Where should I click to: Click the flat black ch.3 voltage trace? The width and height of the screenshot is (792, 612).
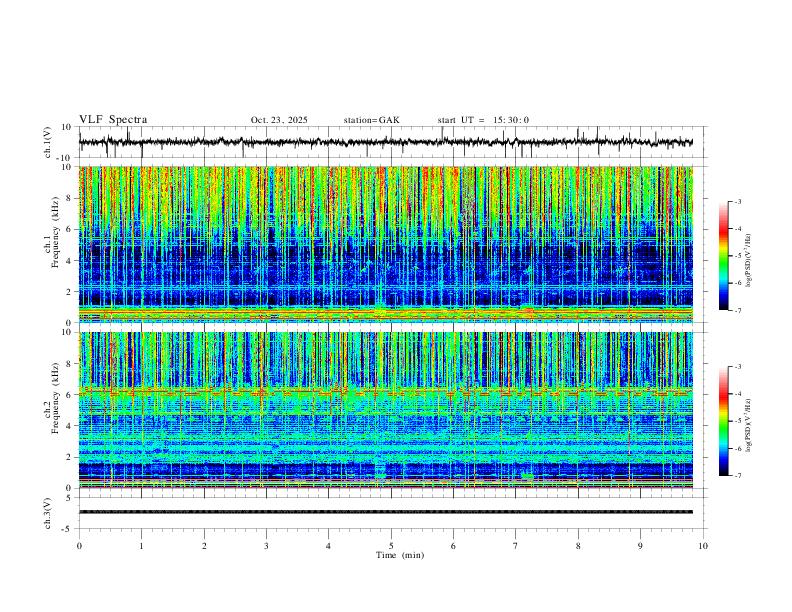pyautogui.click(x=386, y=512)
